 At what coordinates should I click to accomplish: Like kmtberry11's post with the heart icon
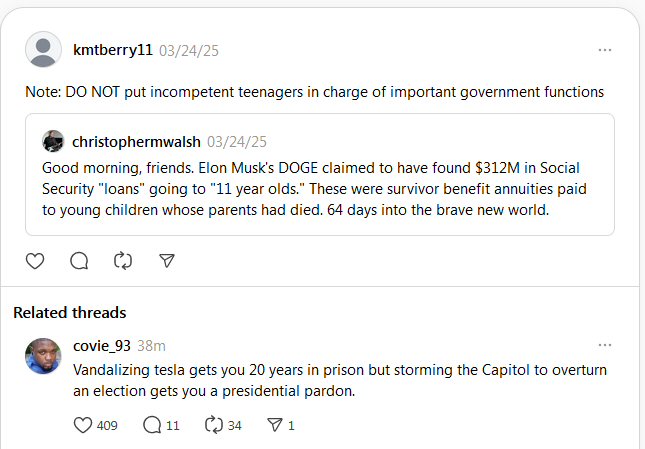coord(35,261)
